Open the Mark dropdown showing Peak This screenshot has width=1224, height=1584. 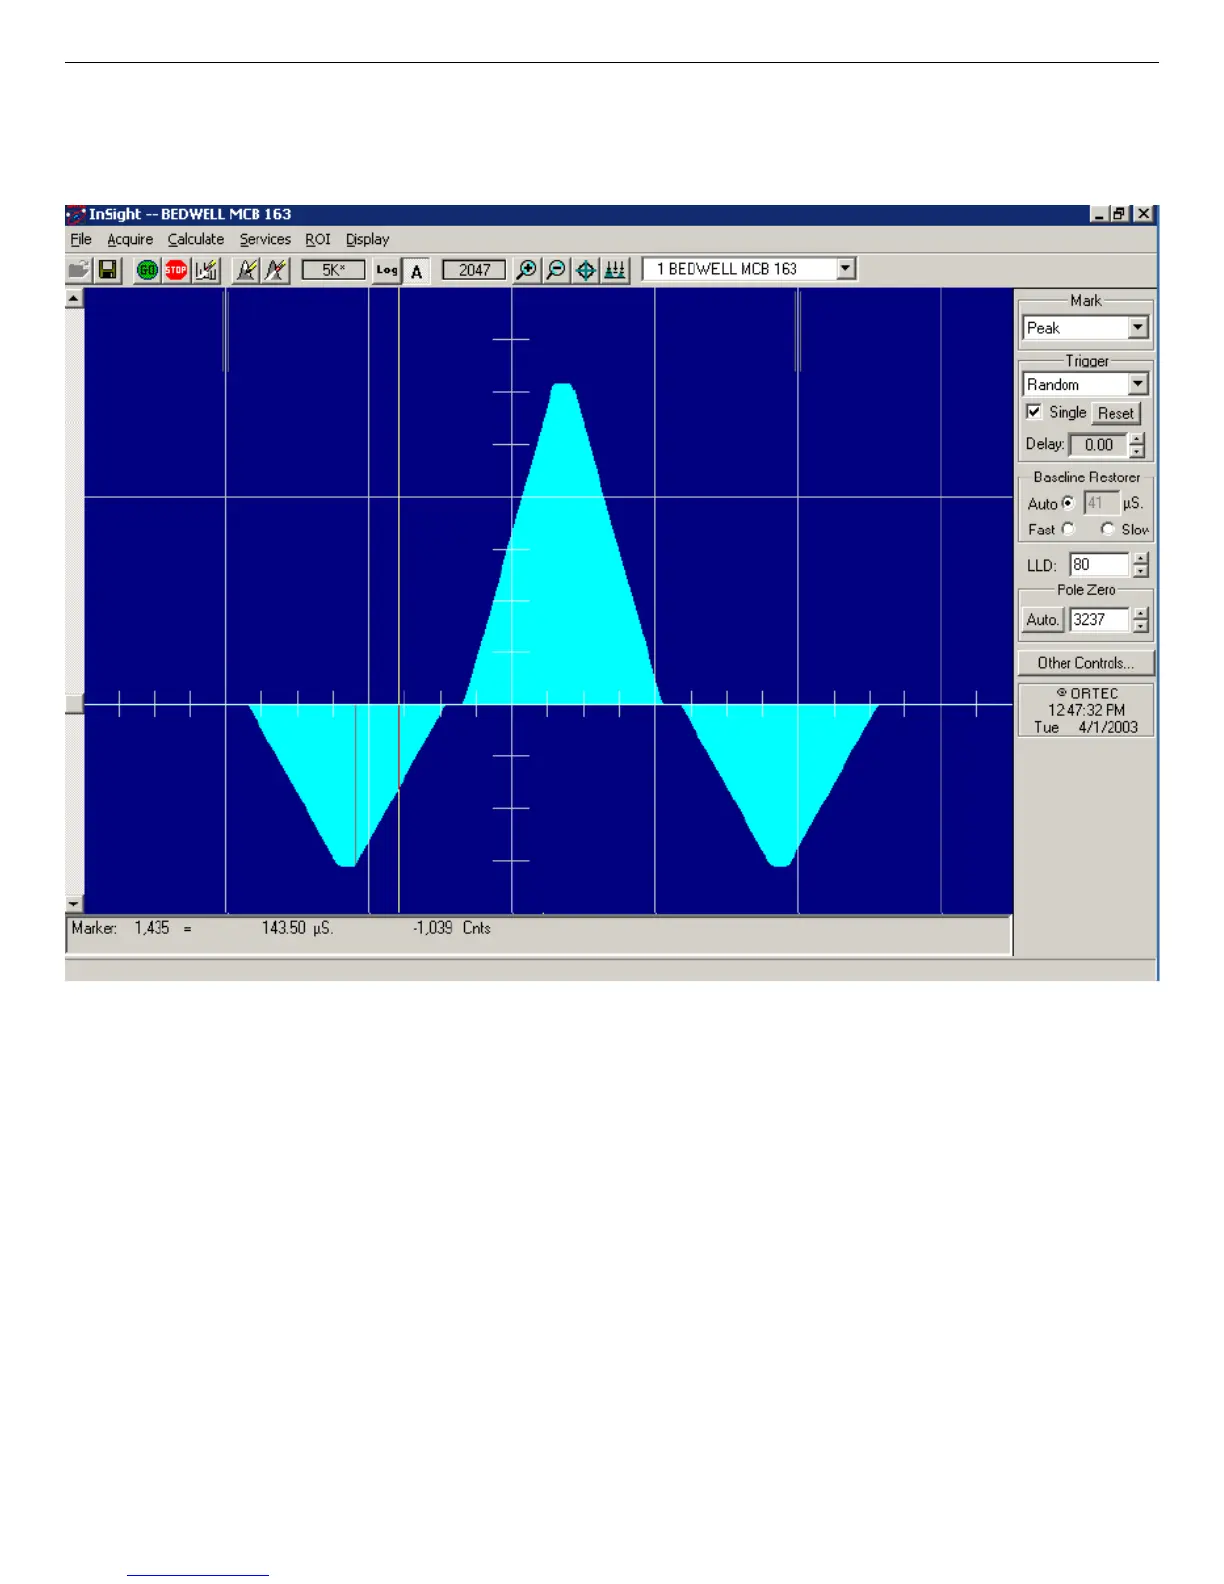click(x=1138, y=328)
